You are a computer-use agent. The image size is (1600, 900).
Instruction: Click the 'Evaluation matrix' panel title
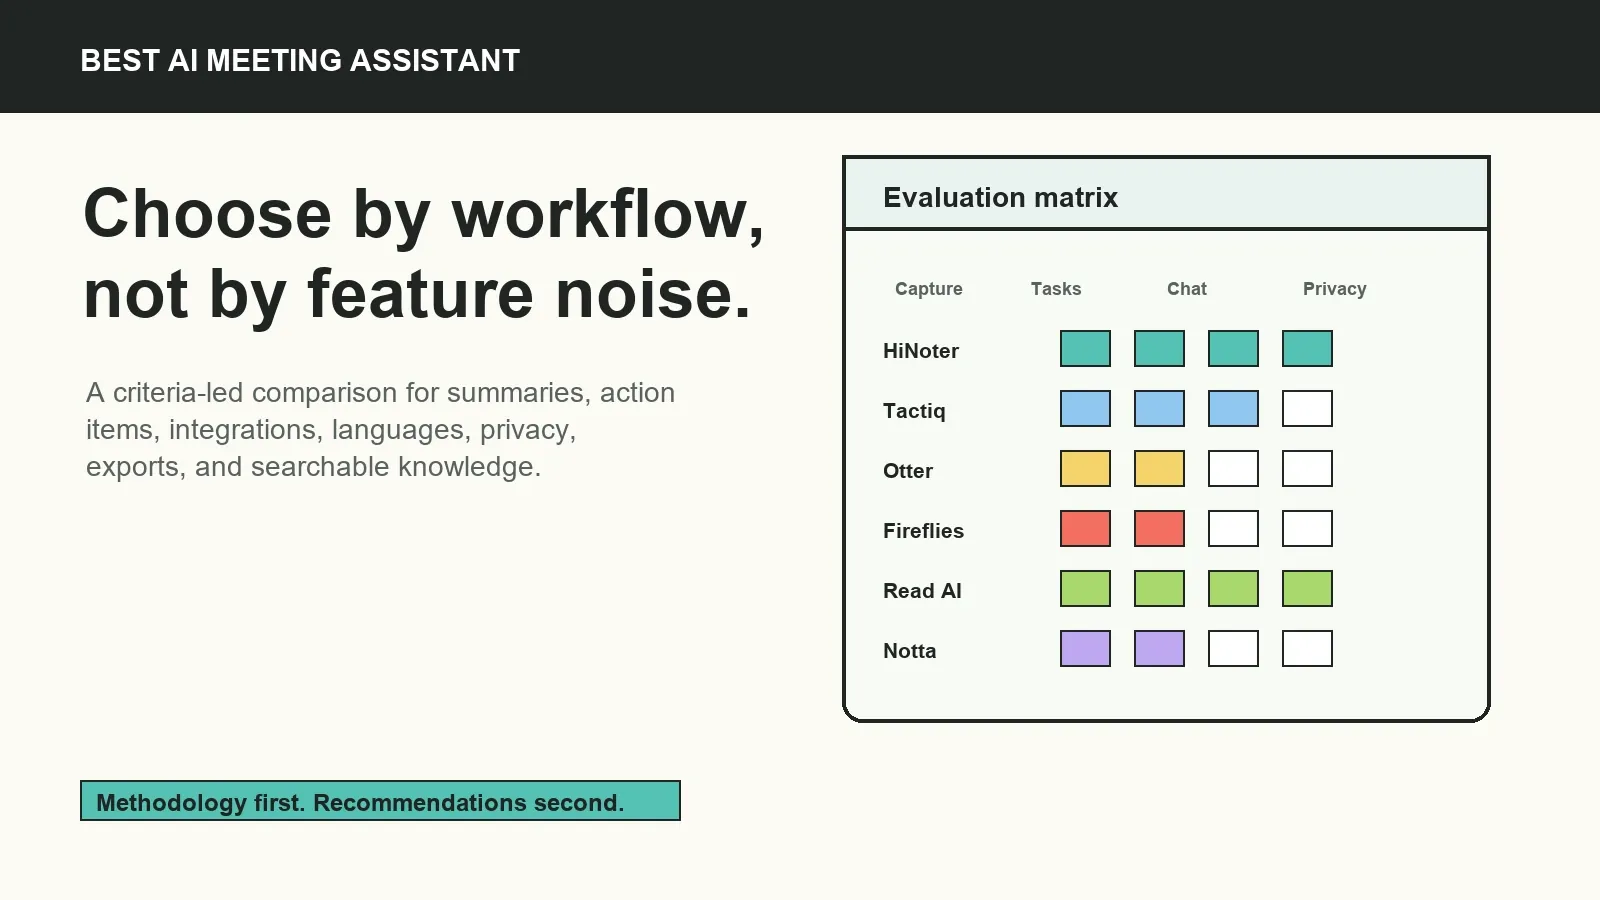[1000, 197]
